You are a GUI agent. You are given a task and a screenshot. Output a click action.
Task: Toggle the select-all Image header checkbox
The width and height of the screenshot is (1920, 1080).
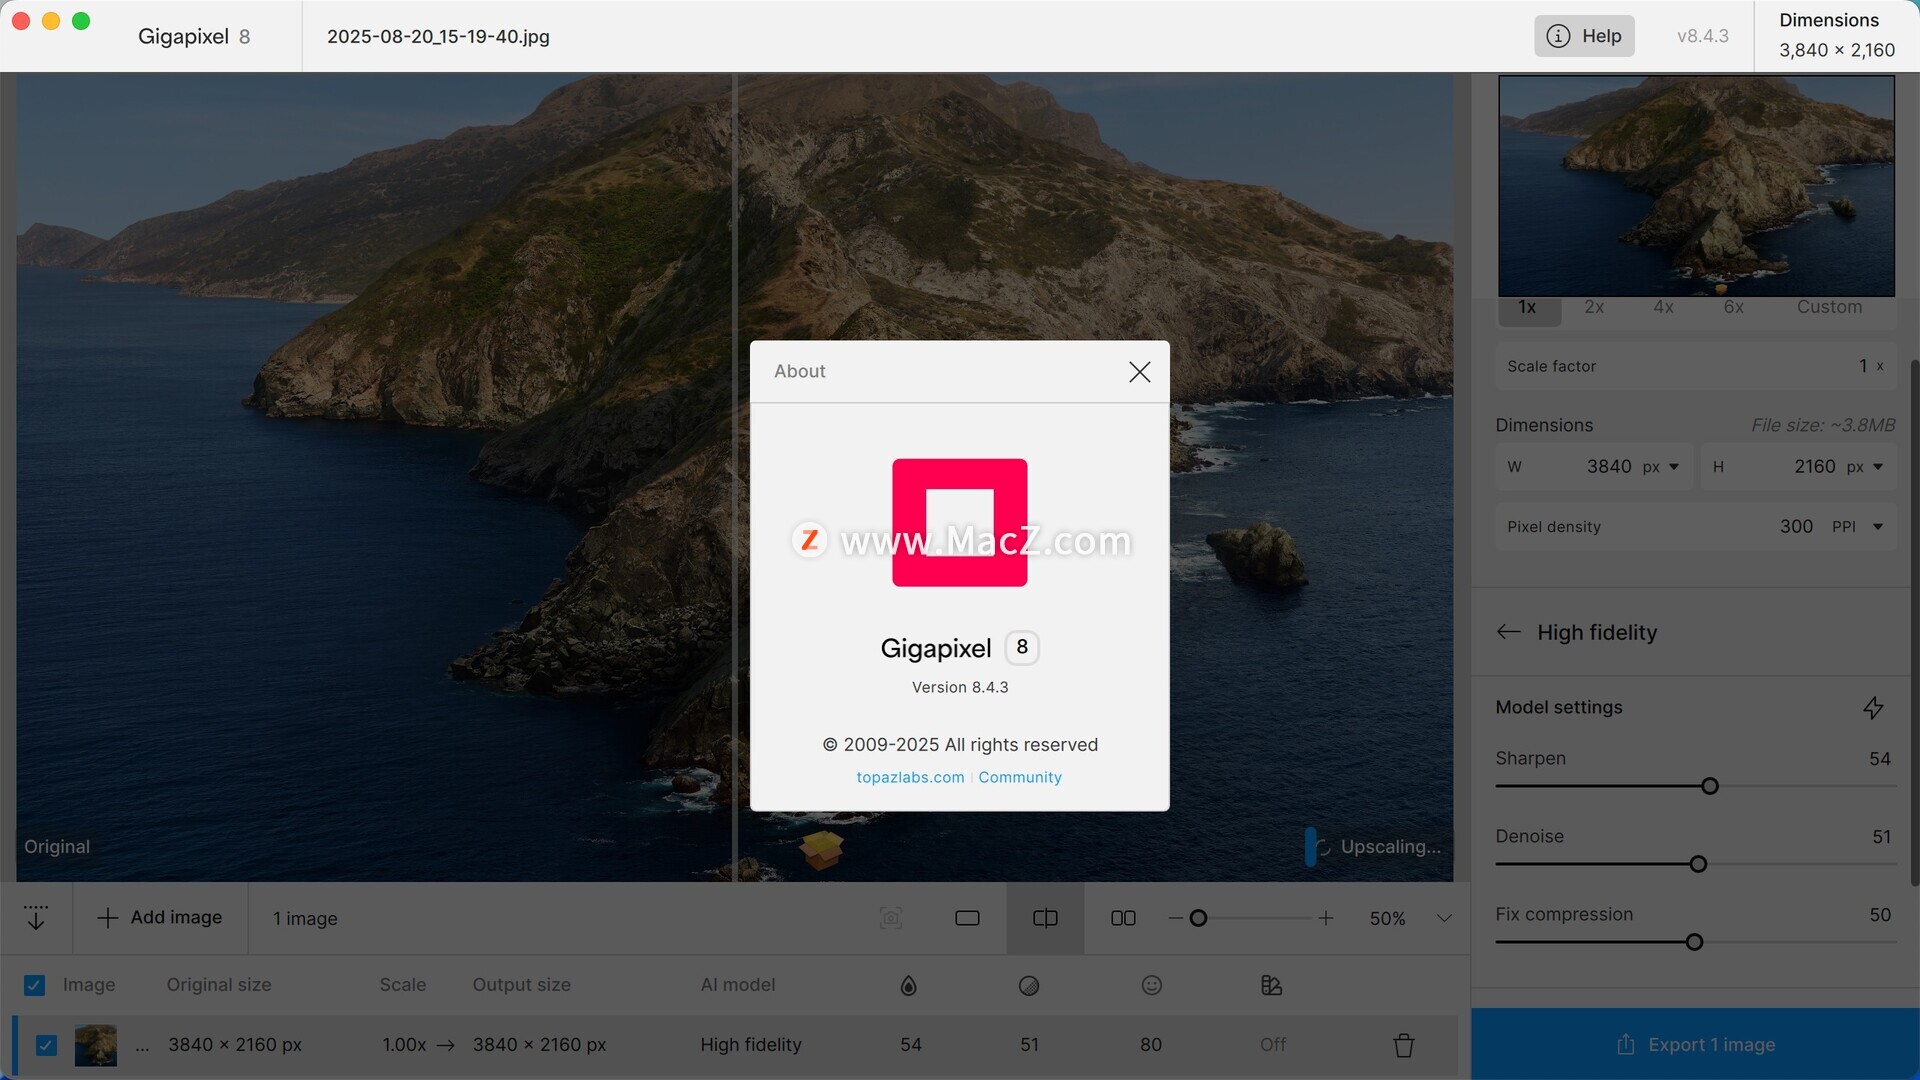tap(34, 985)
